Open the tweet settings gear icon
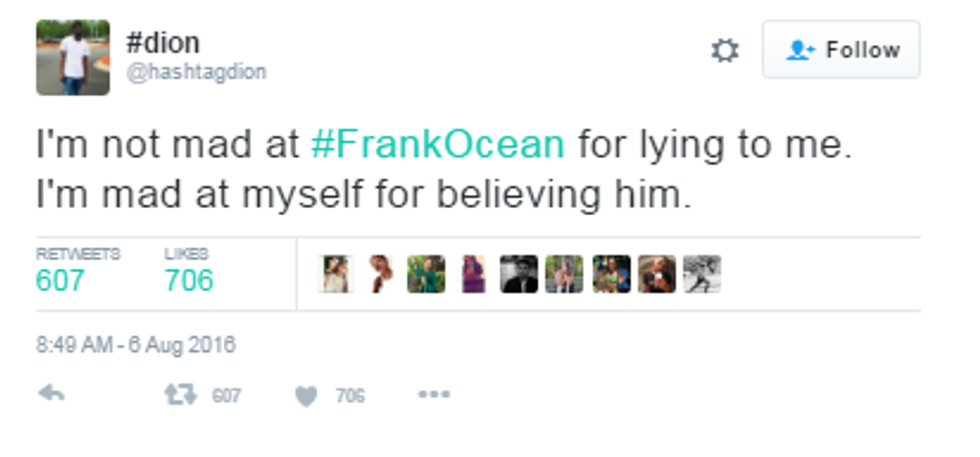Viewport: 980px width, 457px height. (724, 51)
